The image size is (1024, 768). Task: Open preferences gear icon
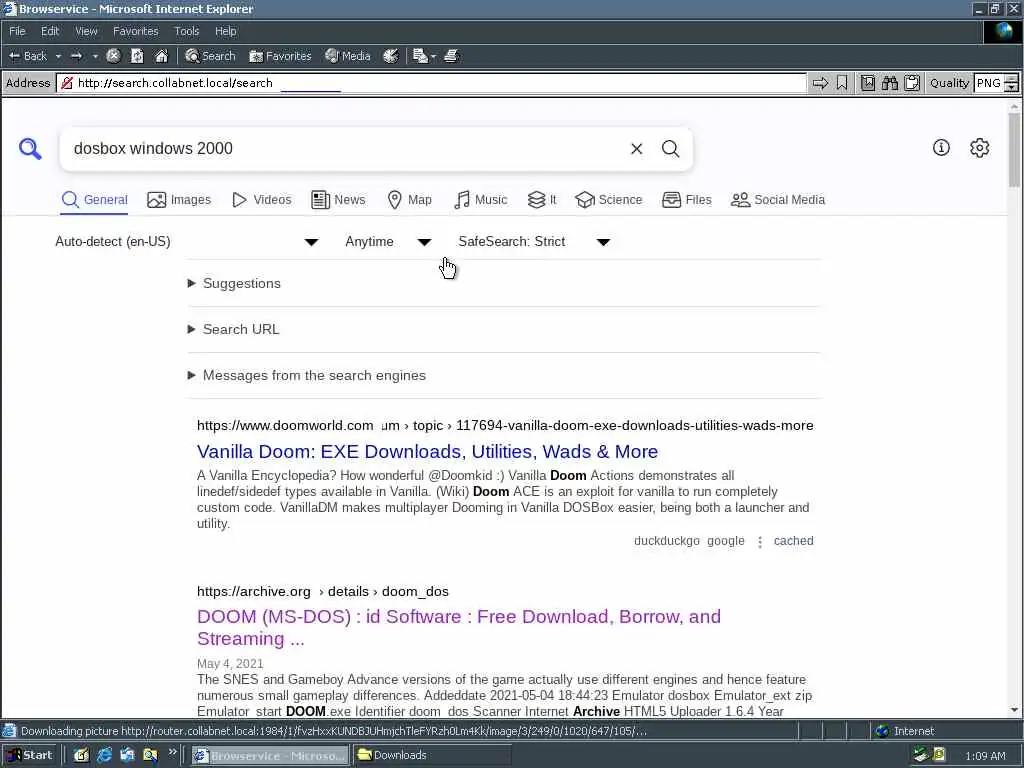(x=980, y=148)
